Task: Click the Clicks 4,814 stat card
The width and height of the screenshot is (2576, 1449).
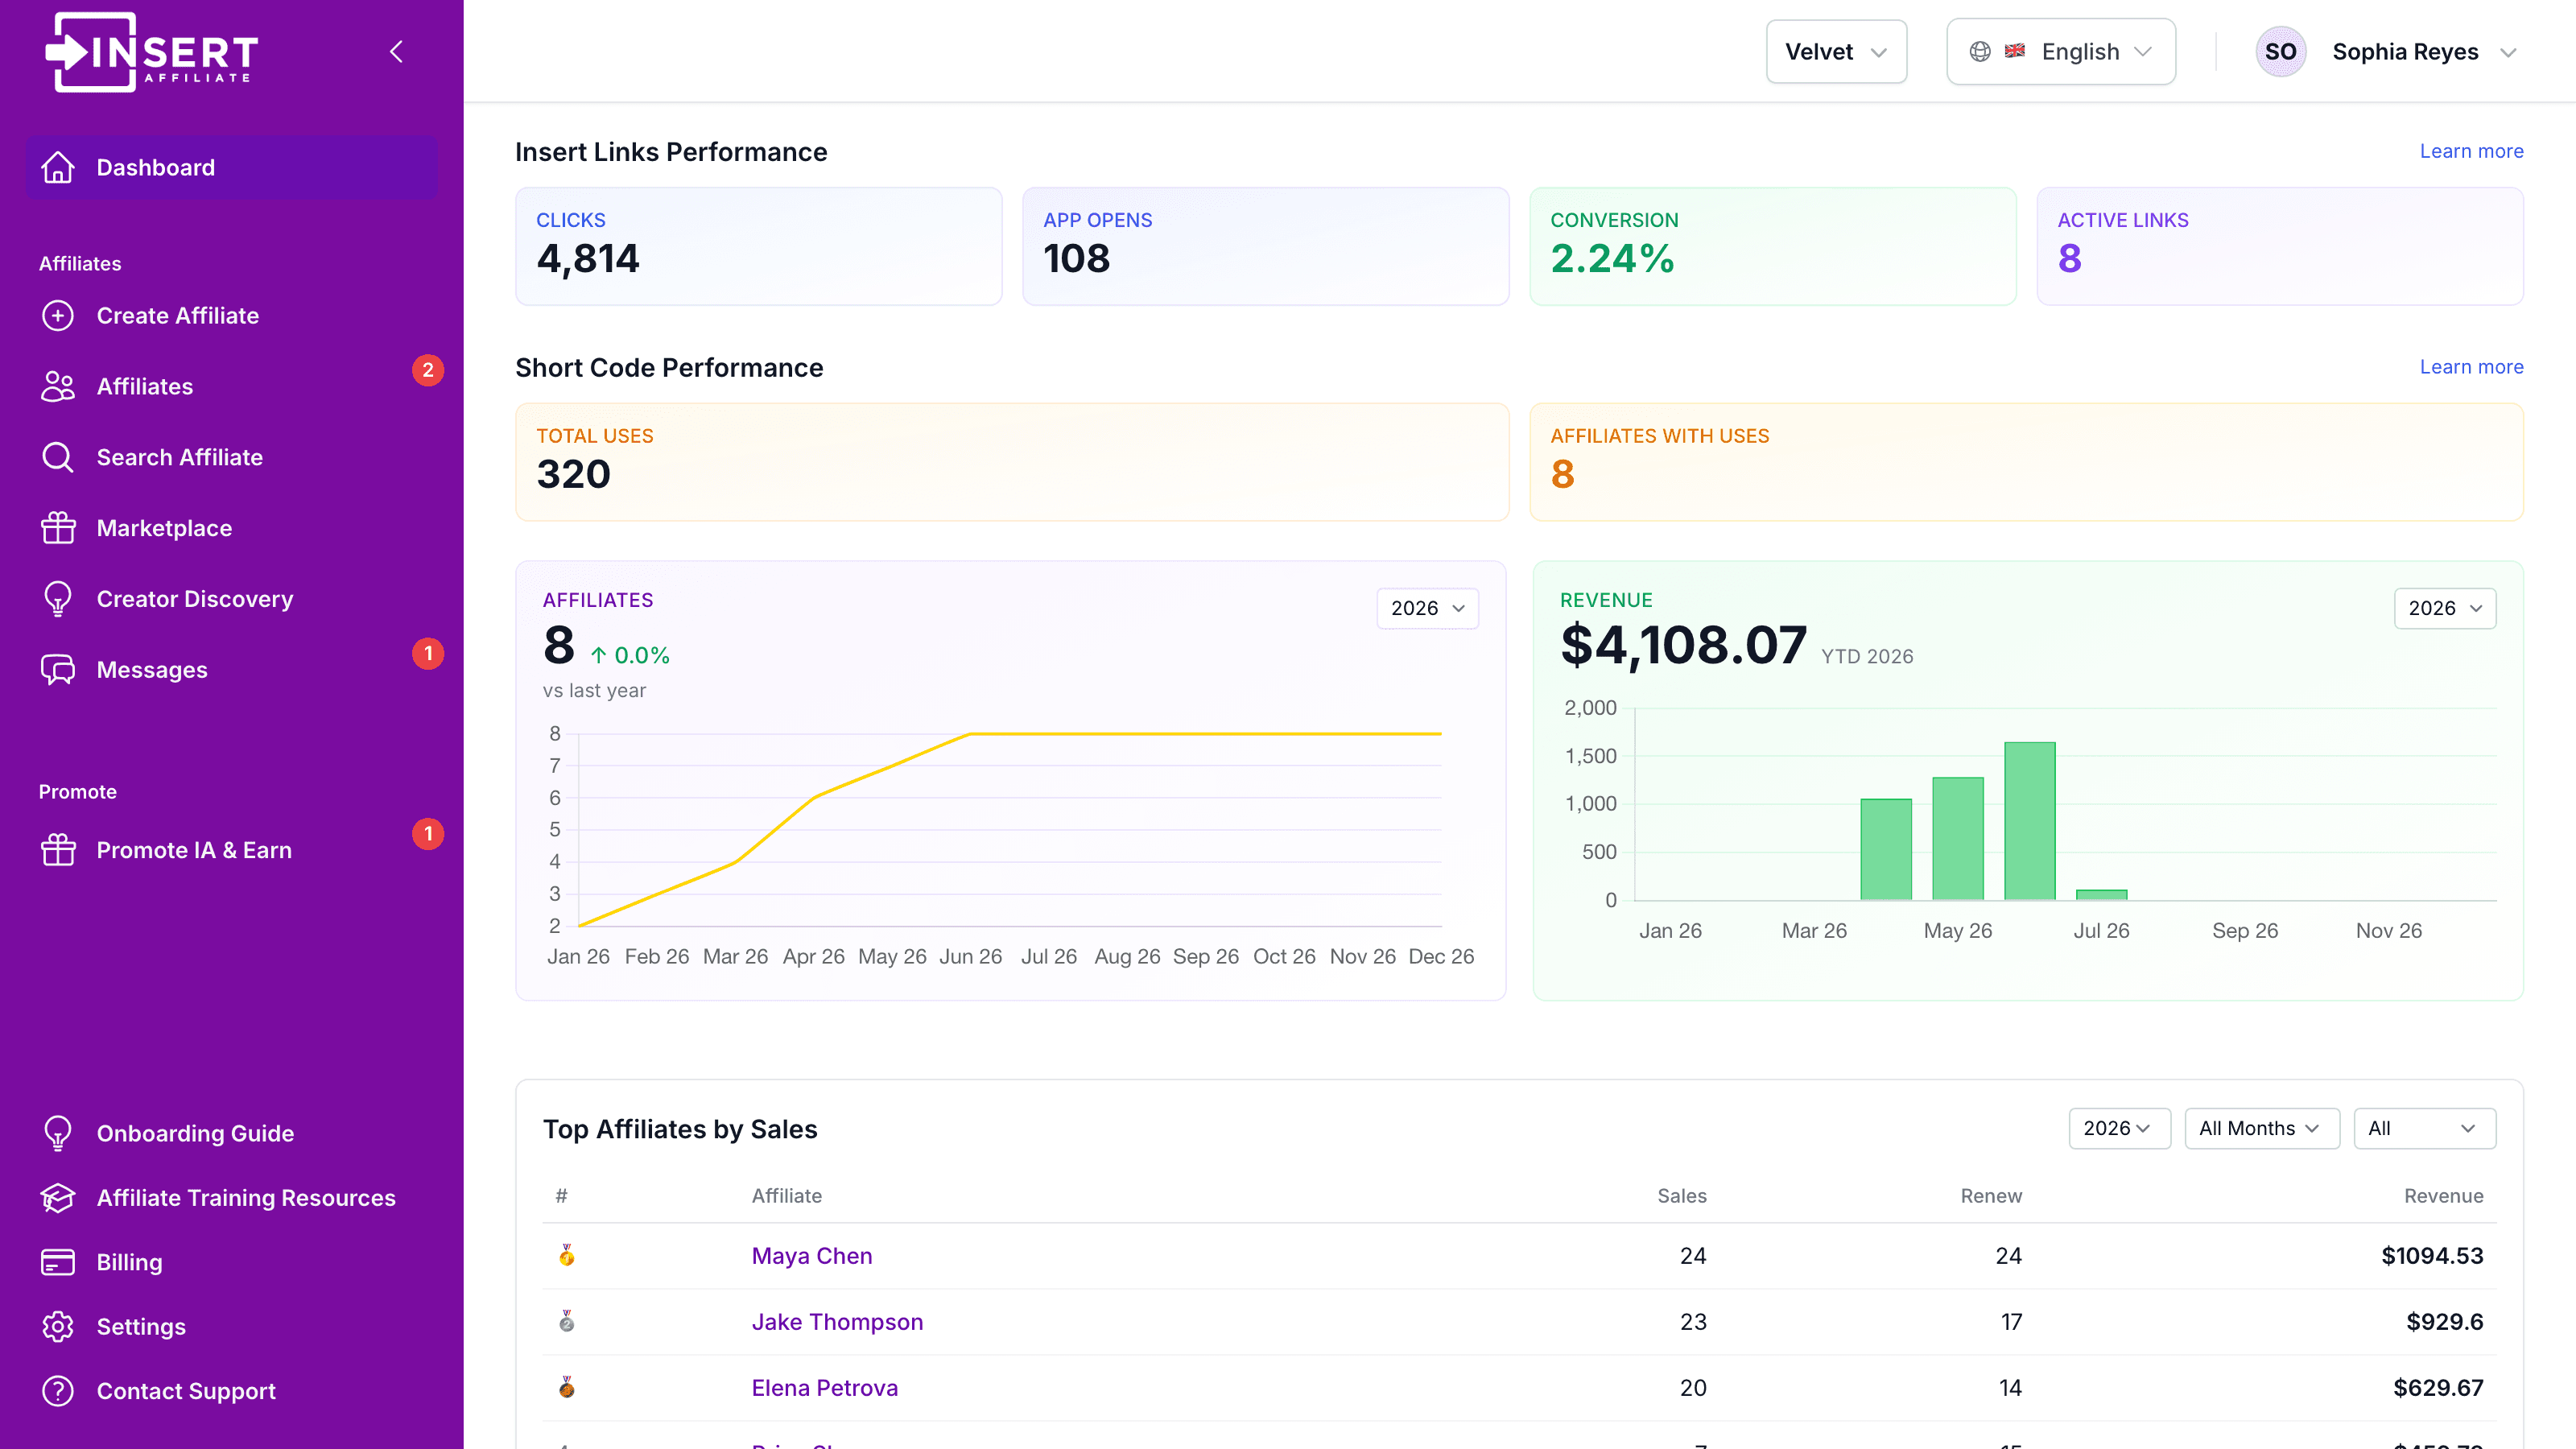Action: [x=759, y=246]
